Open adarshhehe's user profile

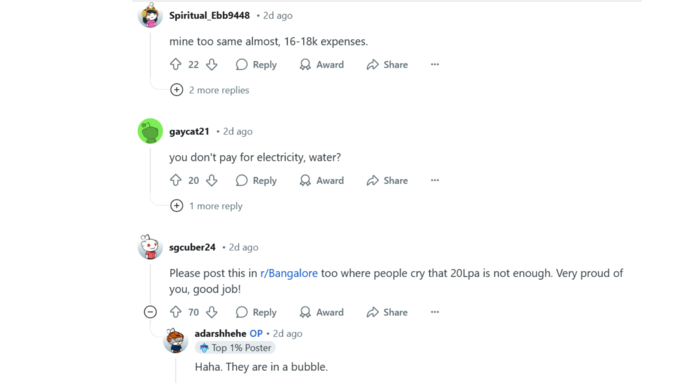point(220,334)
